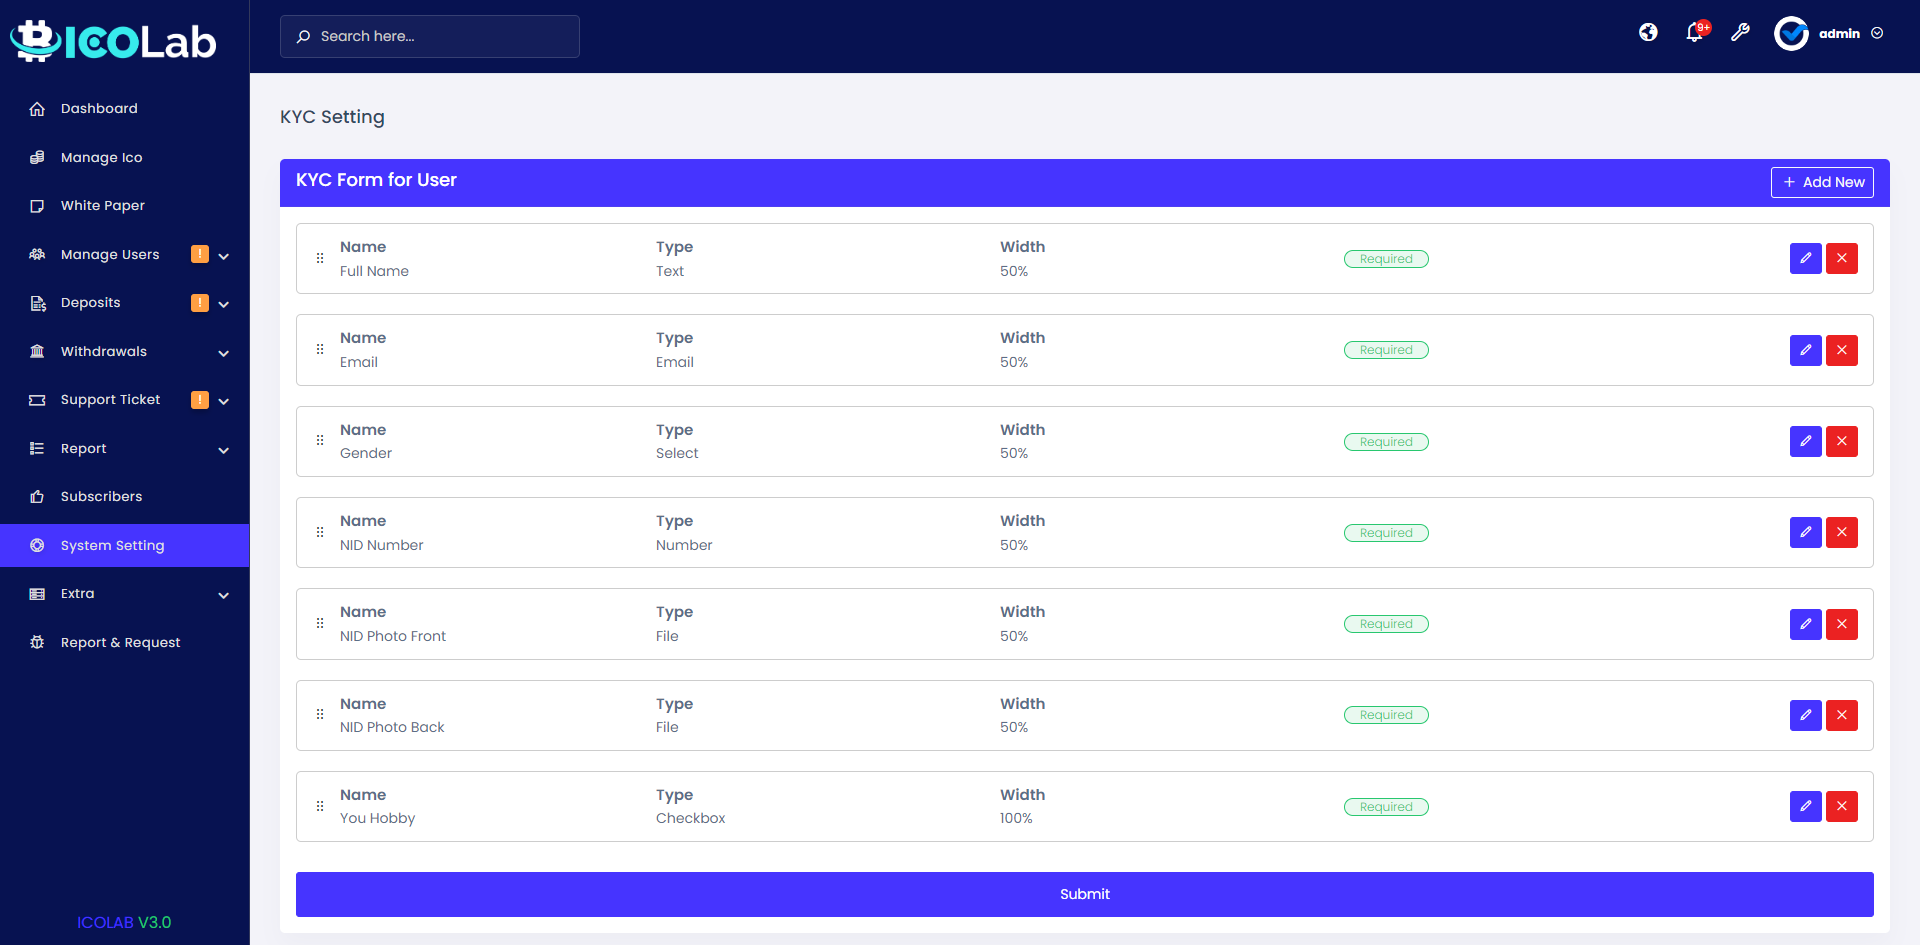The height and width of the screenshot is (945, 1920).
Task: Edit the NID Photo Back field
Action: (1805, 715)
